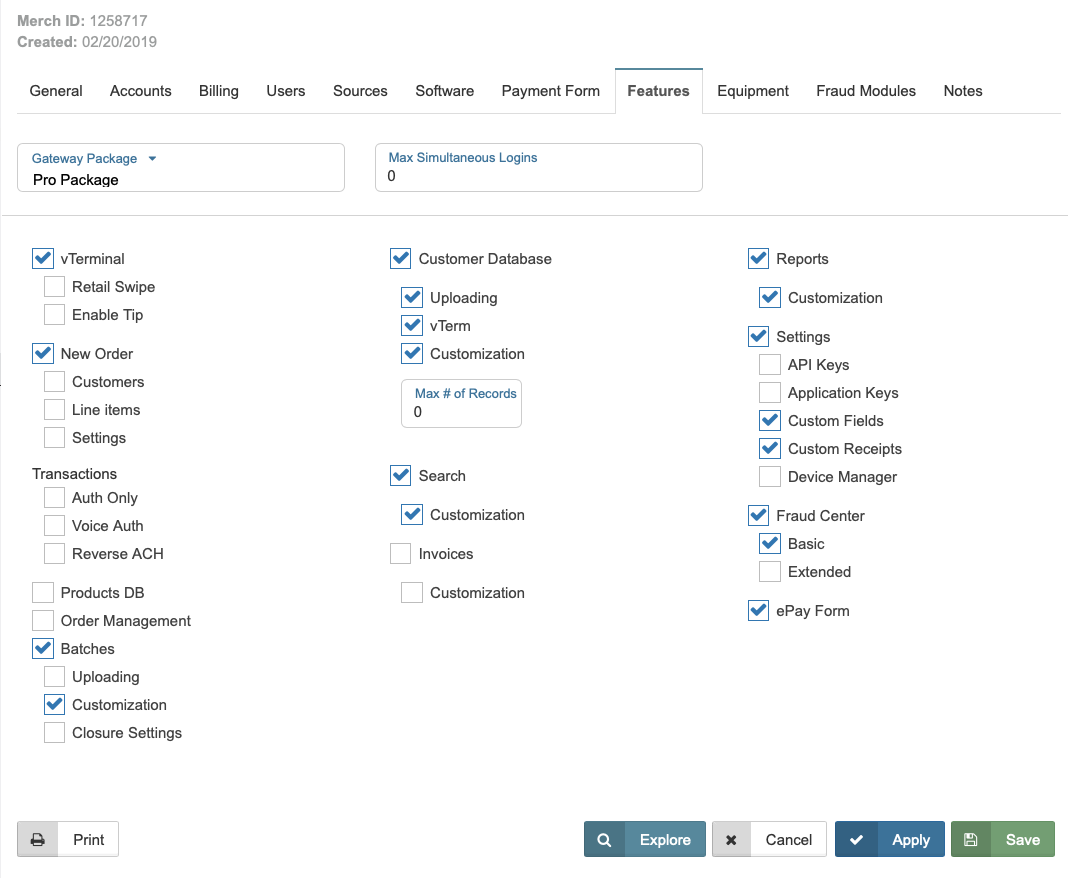Click the Max # of Records field
Screen dimensions: 1068x878
(x=461, y=412)
